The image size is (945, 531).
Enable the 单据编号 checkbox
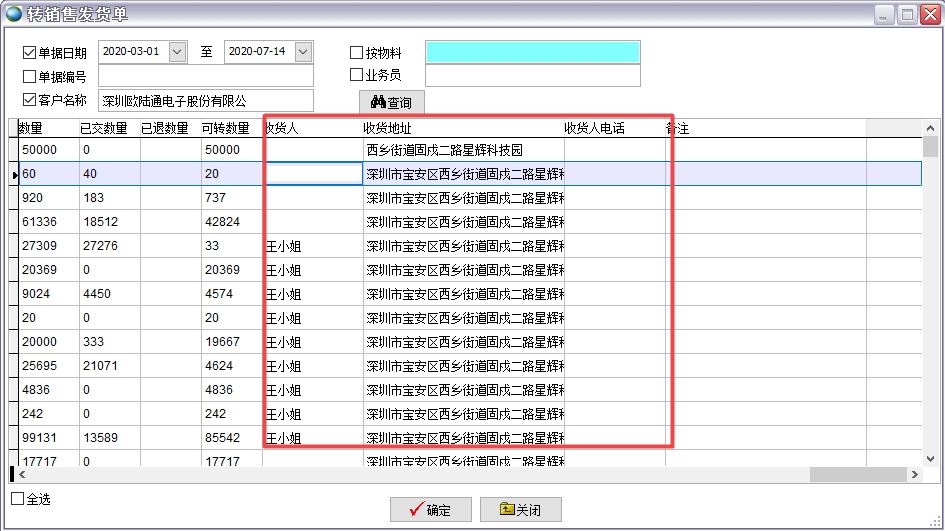pos(29,76)
